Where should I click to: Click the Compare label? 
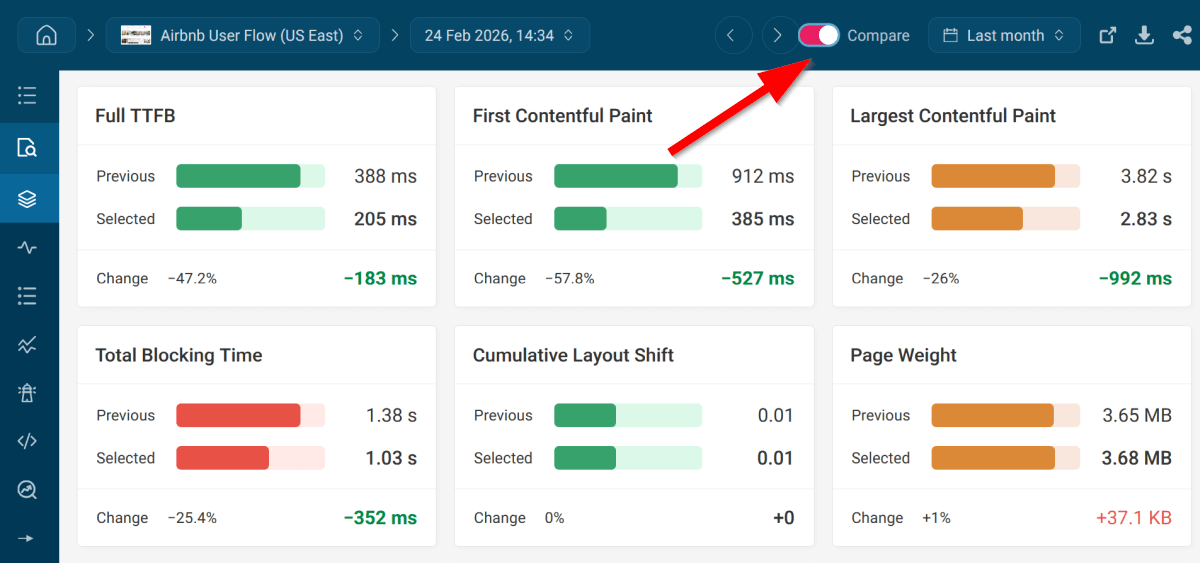tap(878, 35)
